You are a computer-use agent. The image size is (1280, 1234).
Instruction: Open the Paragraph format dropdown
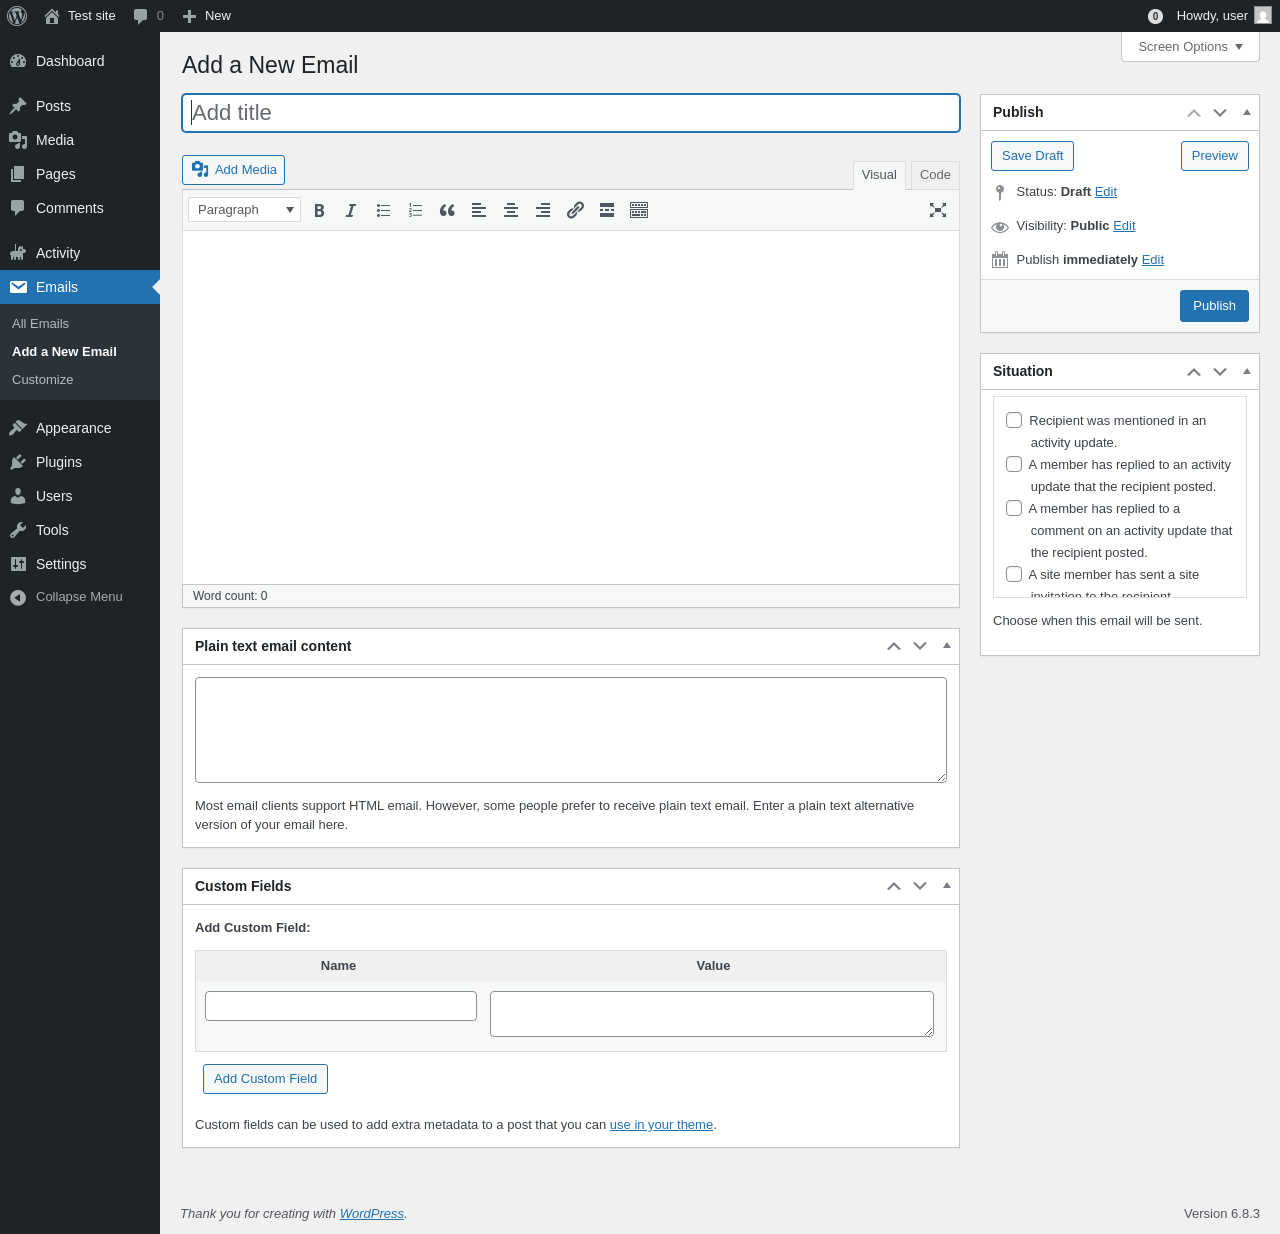[244, 210]
